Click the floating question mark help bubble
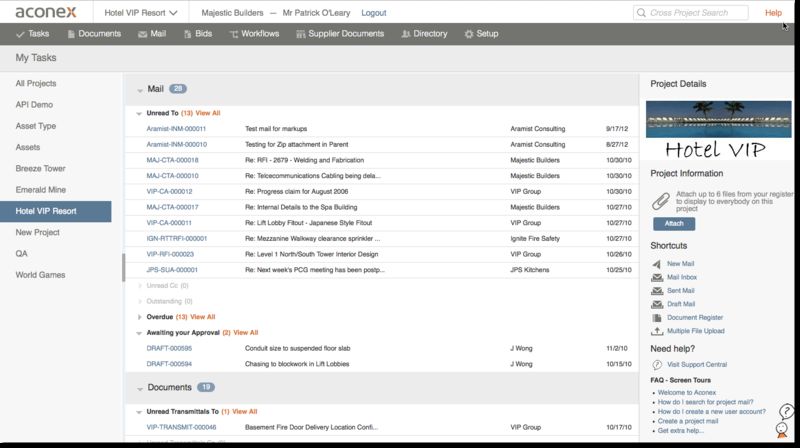The height and width of the screenshot is (448, 800). tap(786, 411)
